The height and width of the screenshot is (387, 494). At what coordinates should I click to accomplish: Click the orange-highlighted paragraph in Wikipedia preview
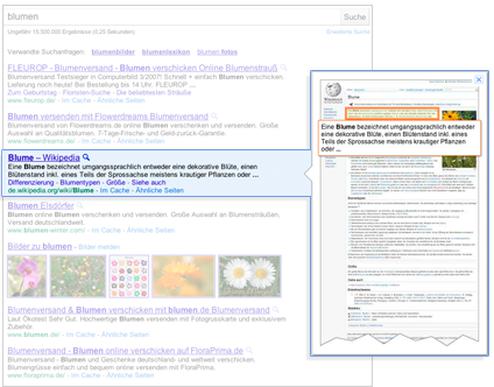point(392,114)
